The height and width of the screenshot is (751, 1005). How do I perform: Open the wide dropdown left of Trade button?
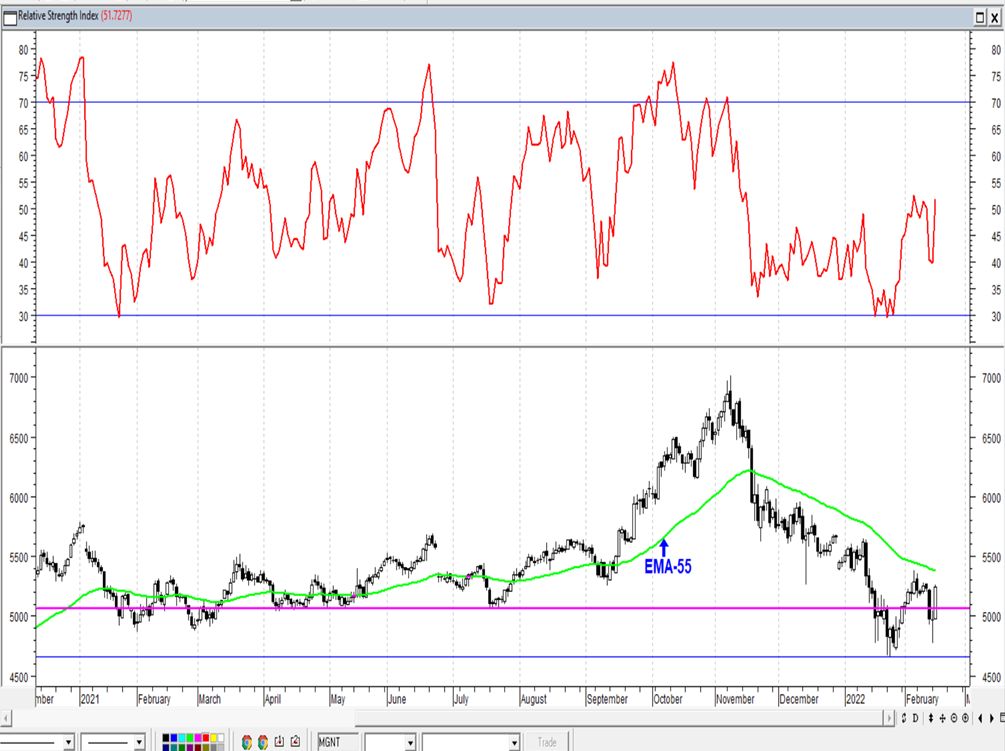514,742
